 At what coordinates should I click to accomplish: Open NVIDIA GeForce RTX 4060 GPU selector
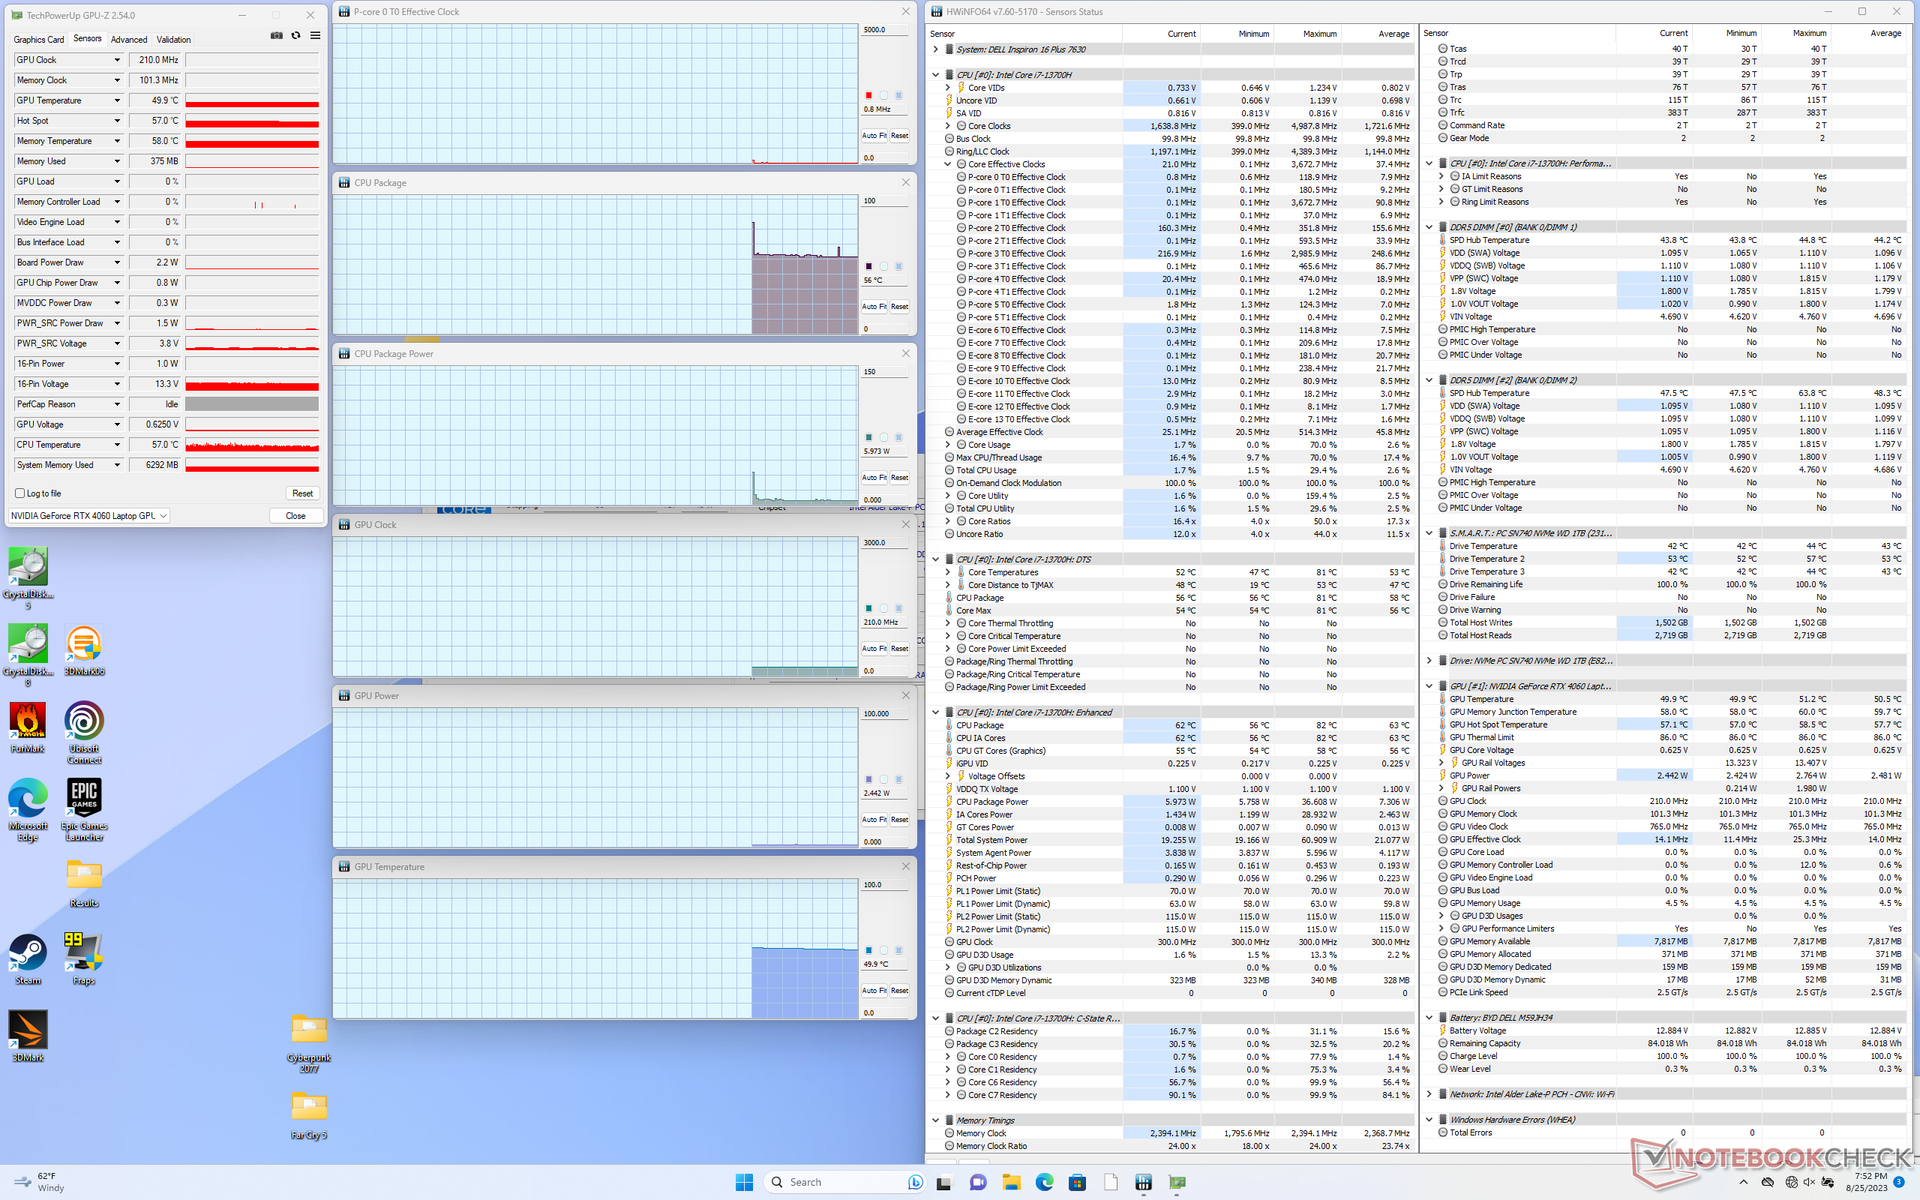pos(89,516)
